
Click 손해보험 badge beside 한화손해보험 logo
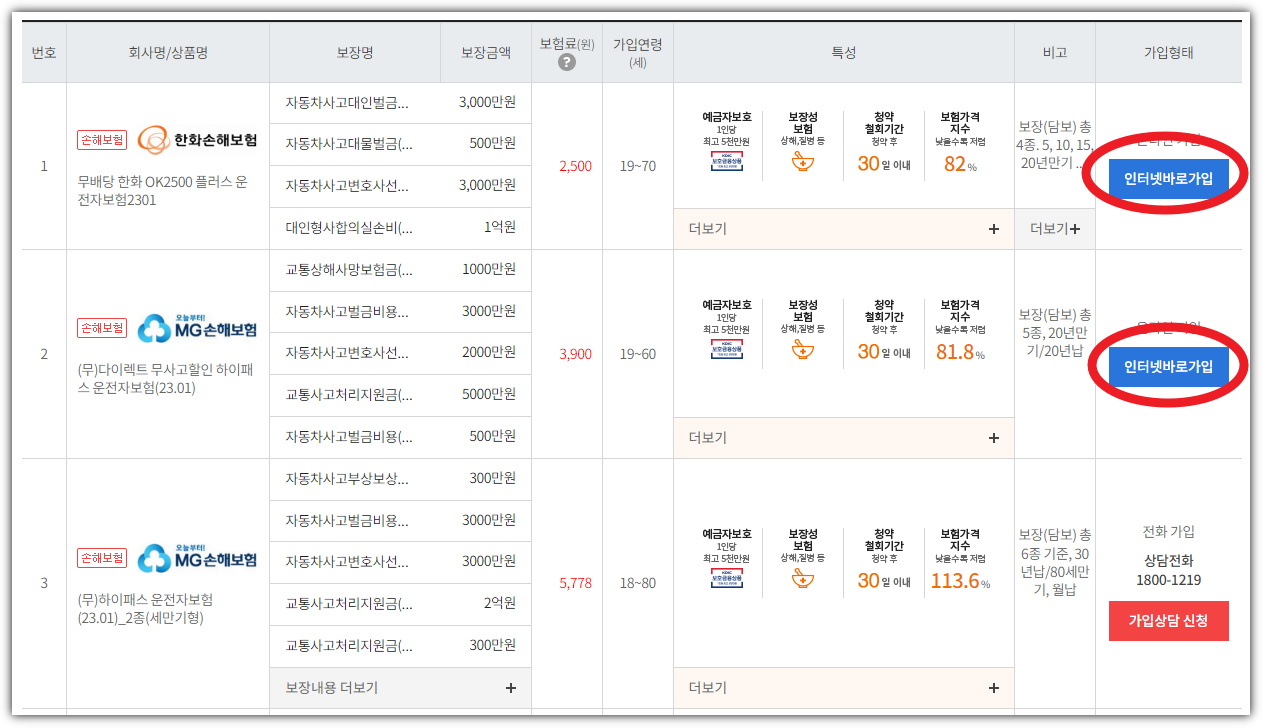tap(102, 140)
